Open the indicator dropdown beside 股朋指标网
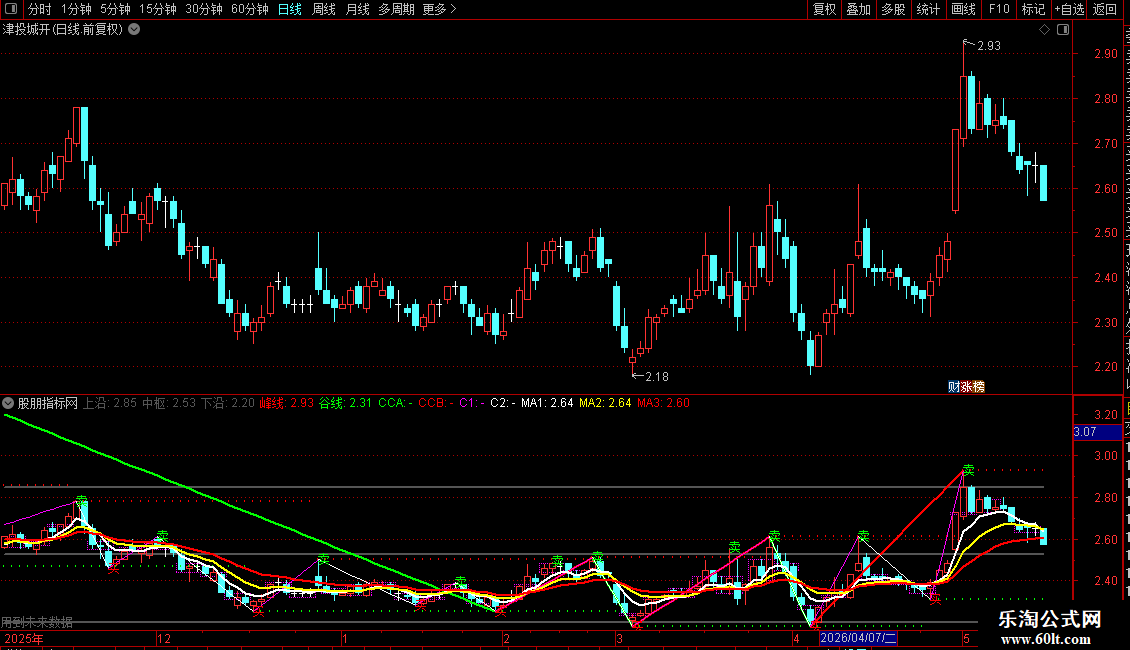 (x=8, y=403)
